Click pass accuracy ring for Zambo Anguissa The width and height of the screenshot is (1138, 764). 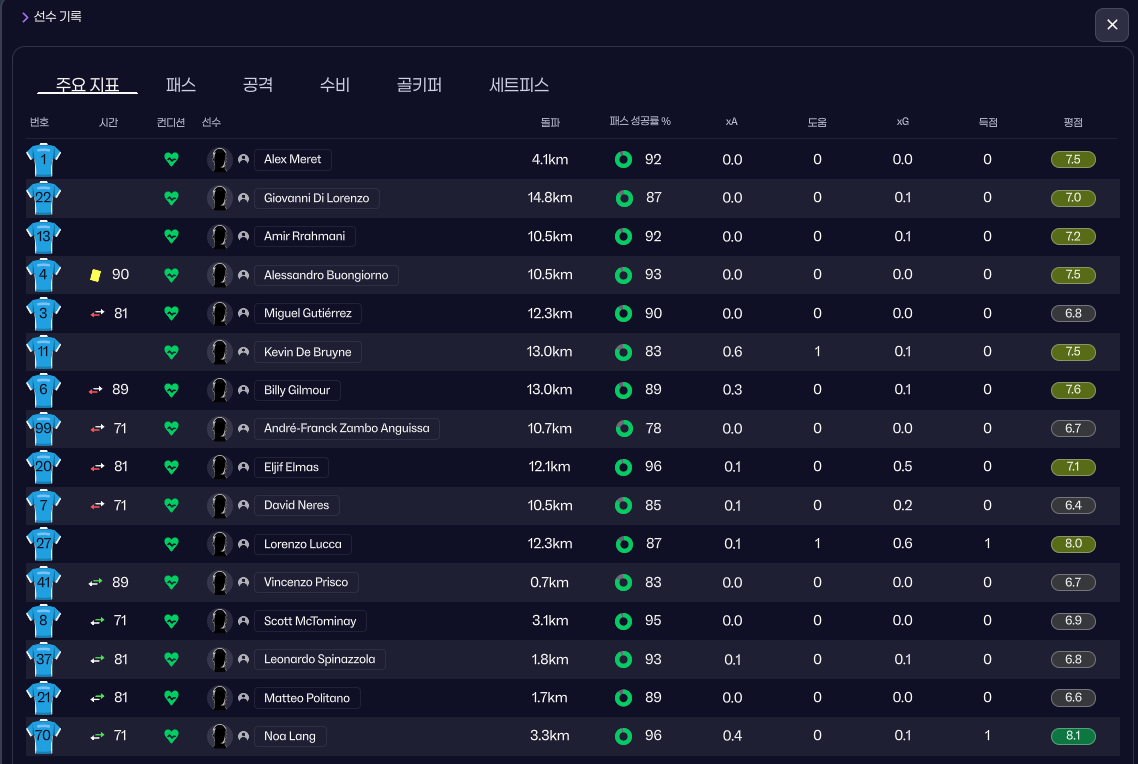623,429
